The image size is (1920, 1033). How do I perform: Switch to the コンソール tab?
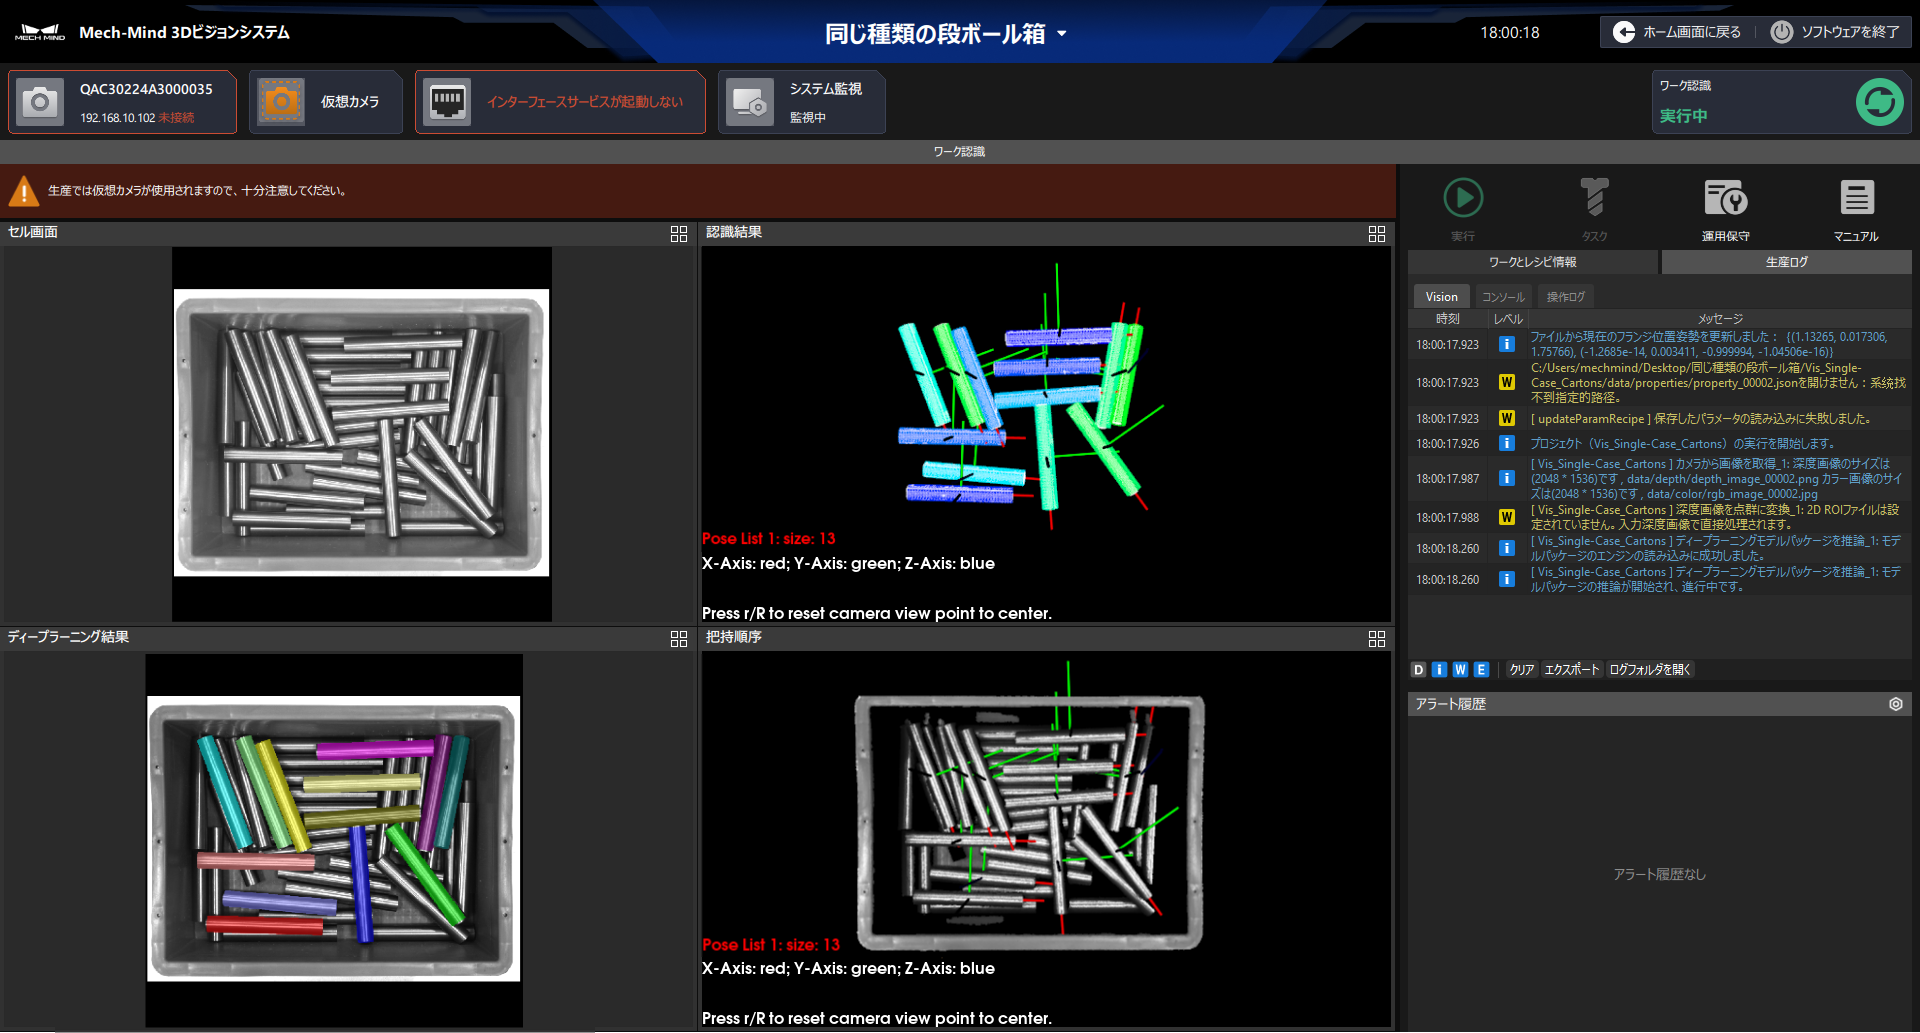point(1503,297)
